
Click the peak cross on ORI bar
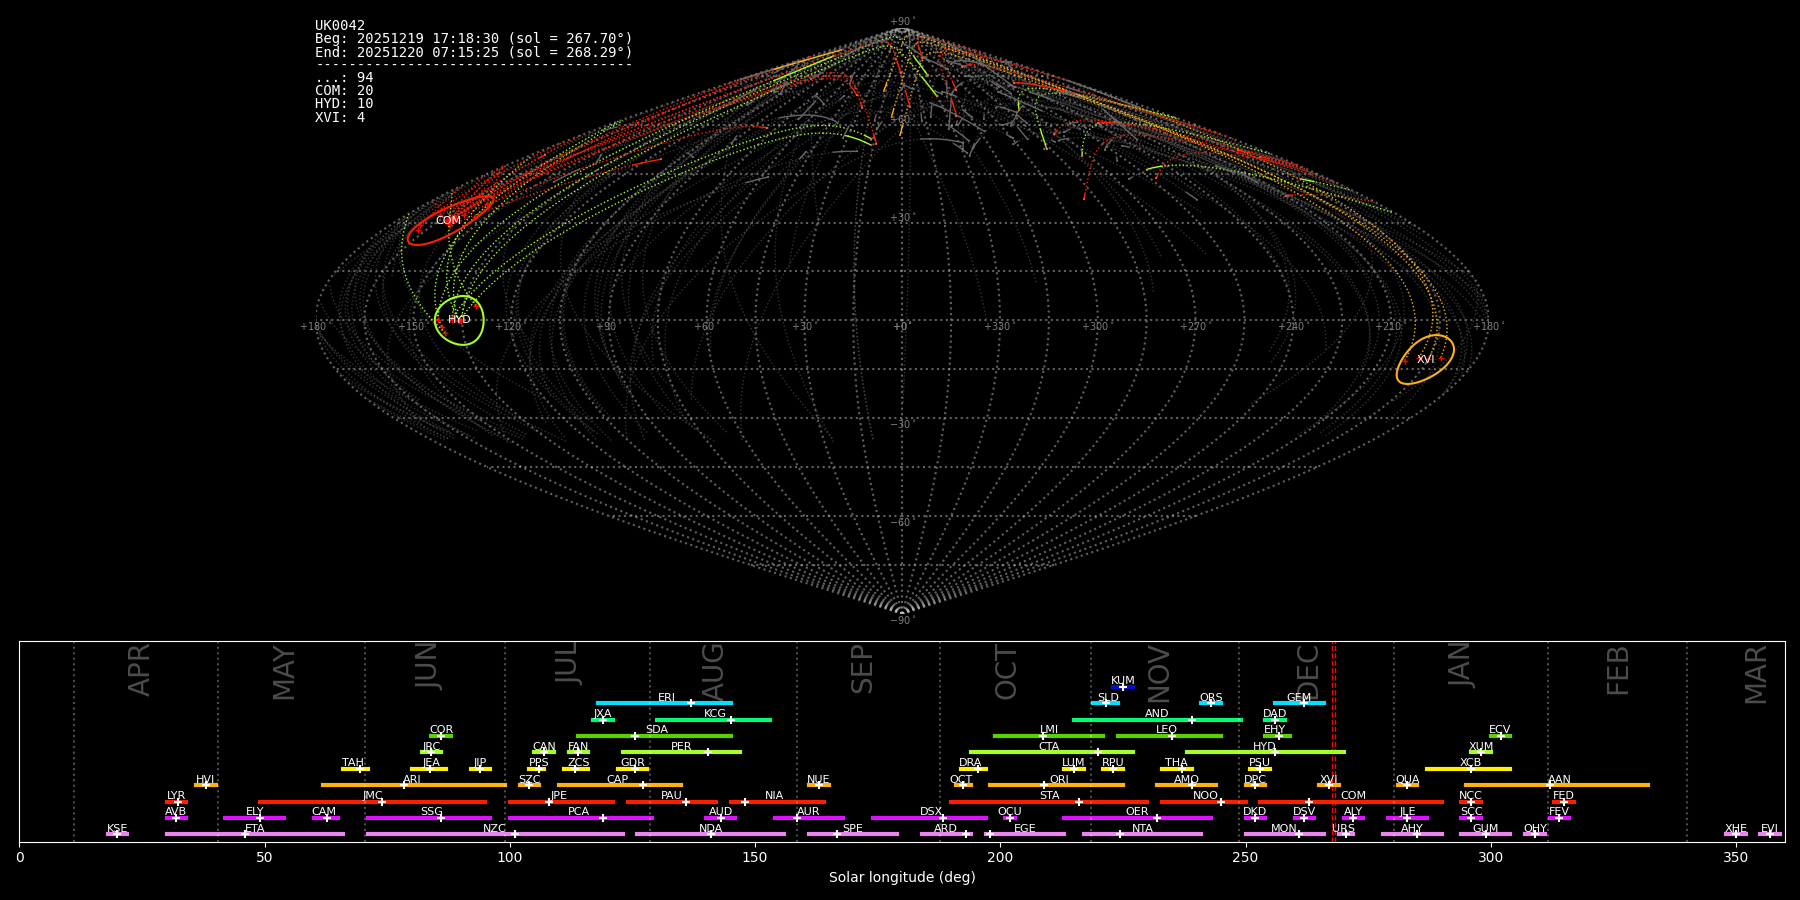(1044, 785)
